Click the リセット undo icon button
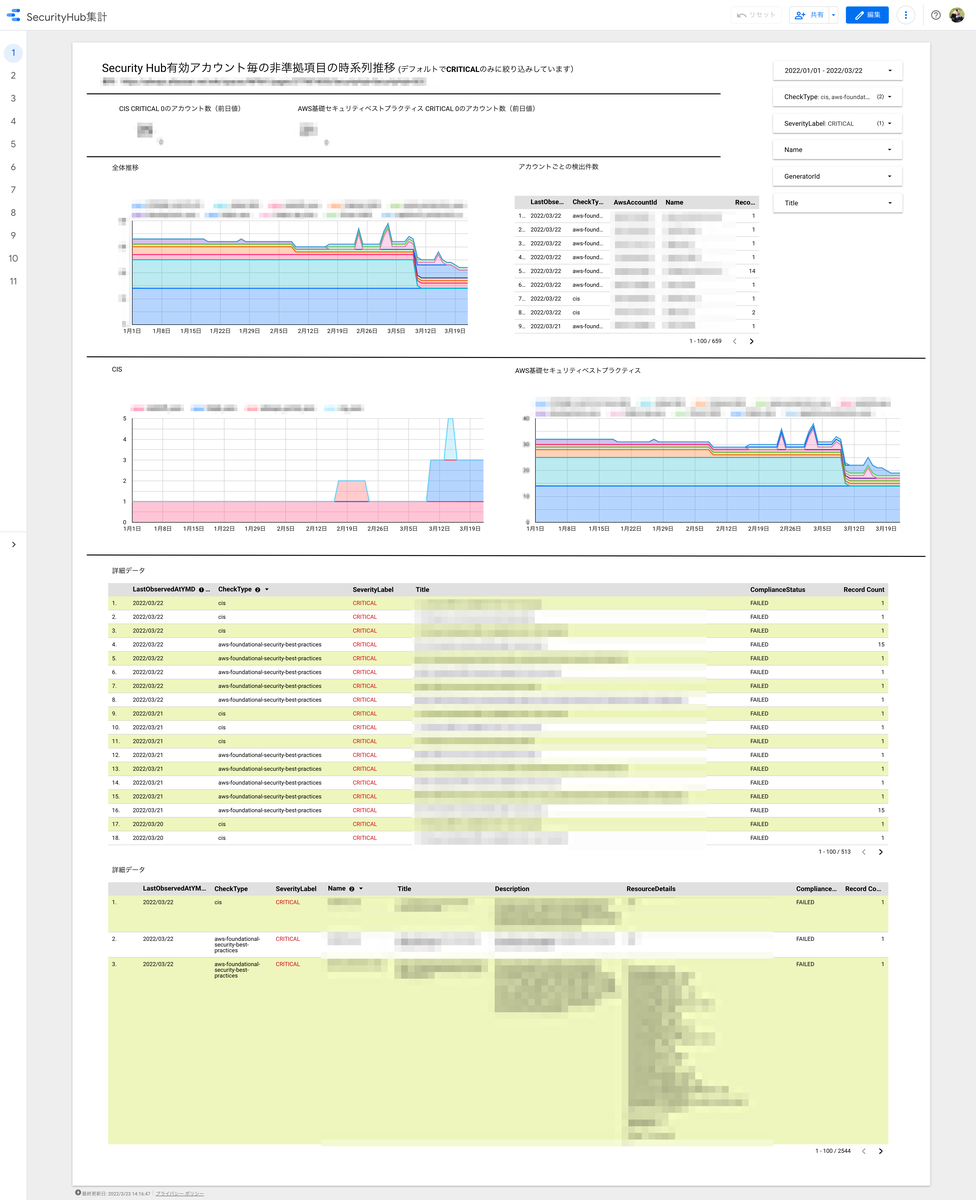This screenshot has width=976, height=1200. 755,15
